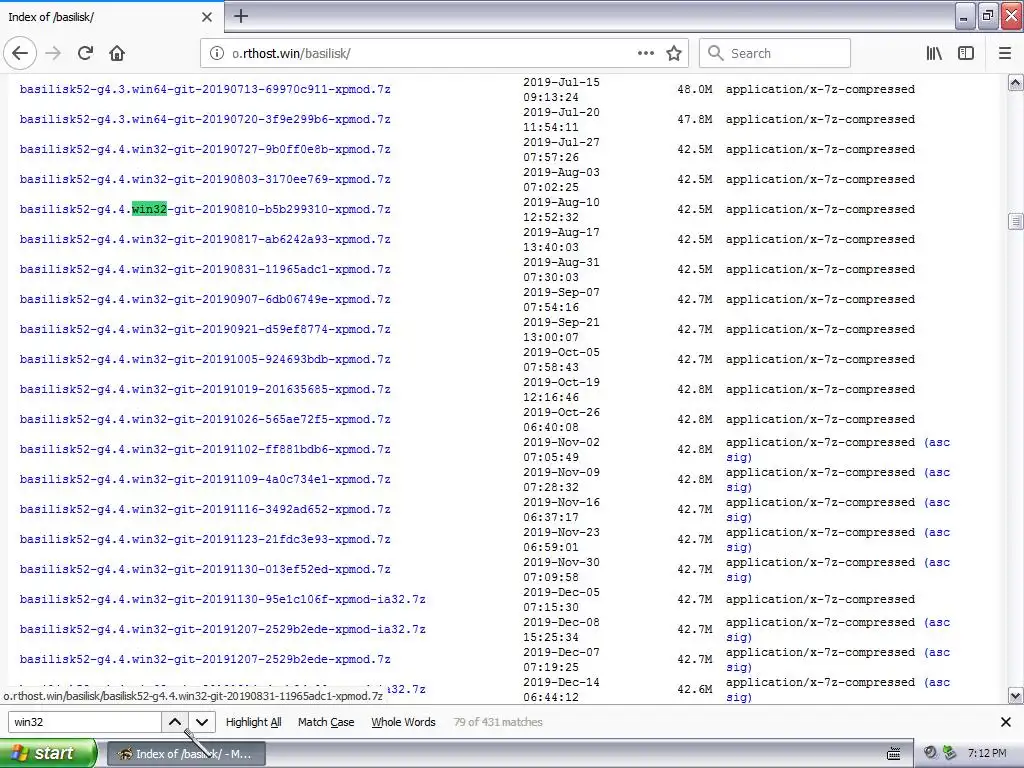Click the vertical scrollbar thumb
This screenshot has height=768, width=1024.
click(1015, 221)
